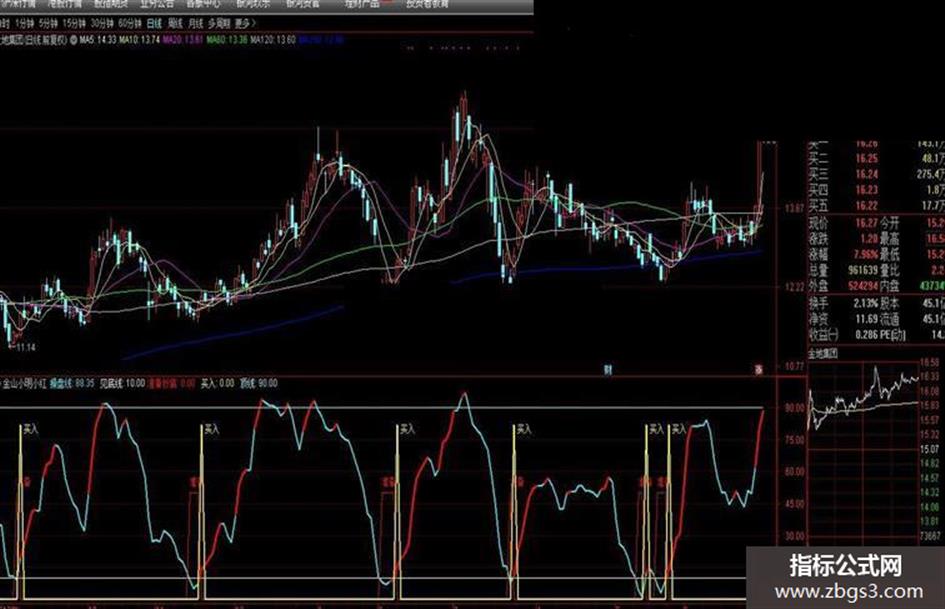Viewport: 945px width, 609px height.
Task: Click the 今开 opening price label
Action: click(x=890, y=222)
